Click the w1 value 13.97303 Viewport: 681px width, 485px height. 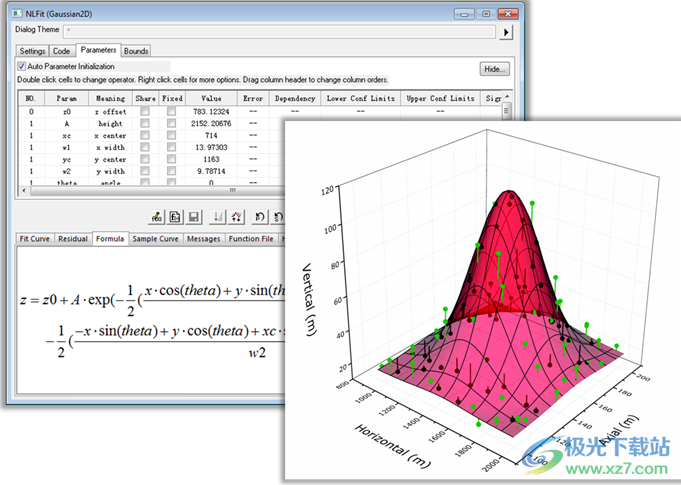point(211,147)
